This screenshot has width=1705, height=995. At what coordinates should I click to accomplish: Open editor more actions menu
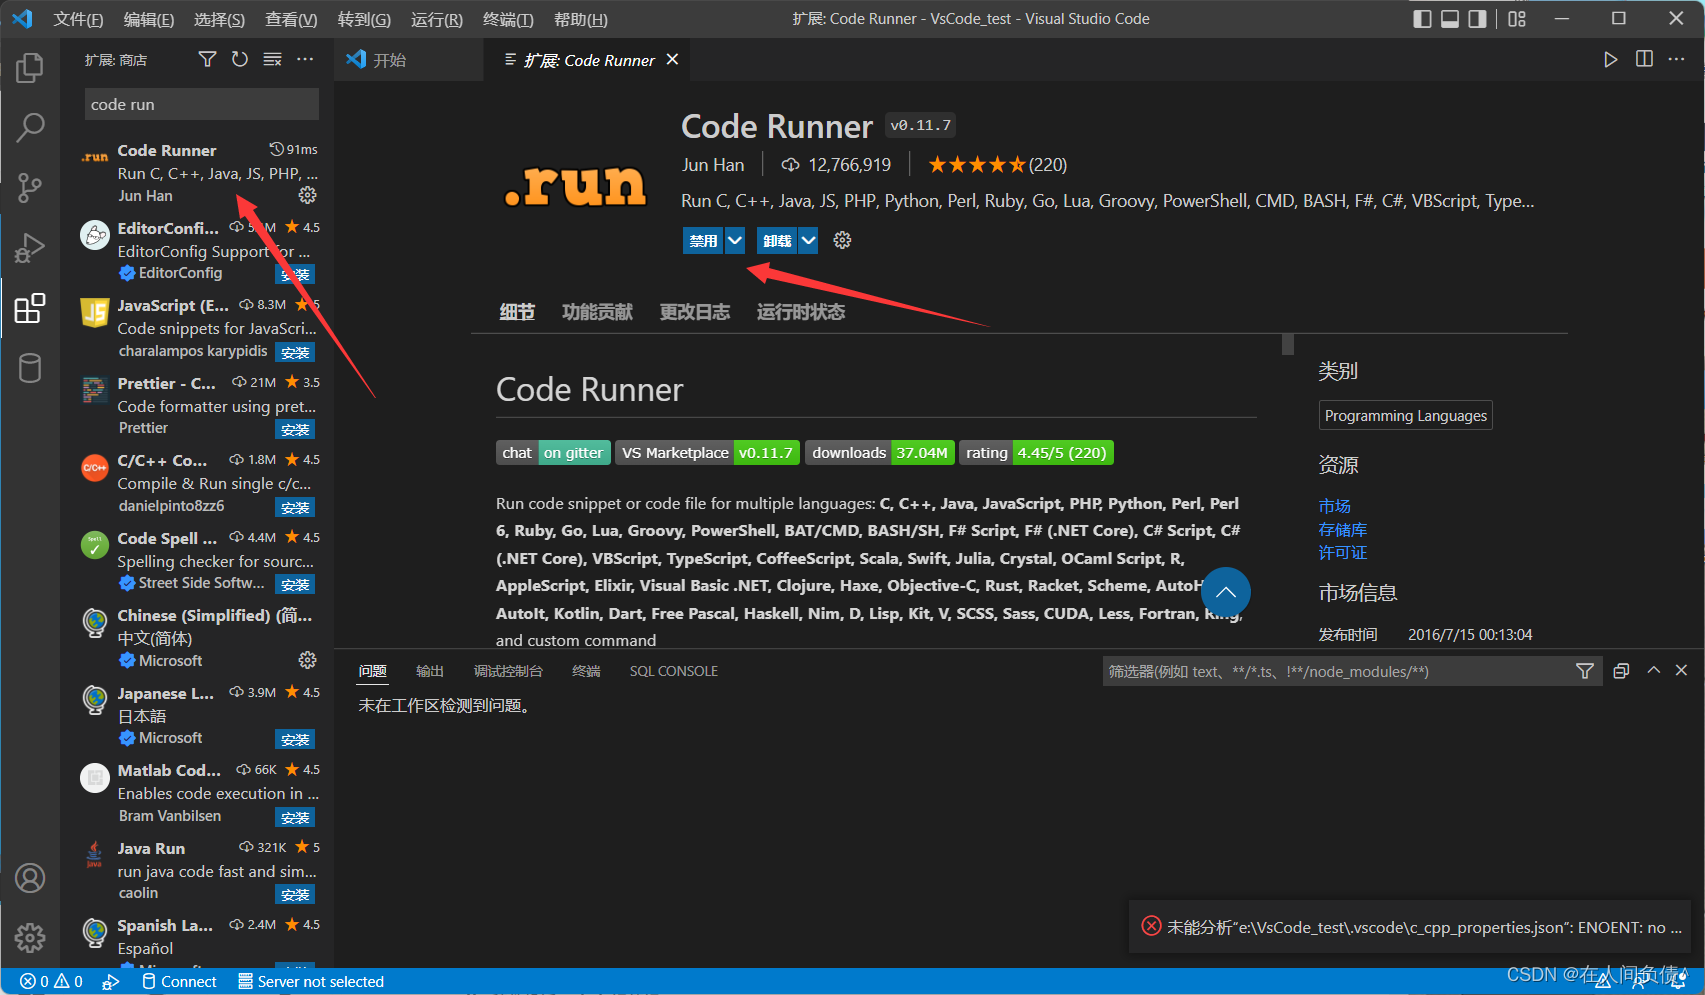click(x=1677, y=59)
